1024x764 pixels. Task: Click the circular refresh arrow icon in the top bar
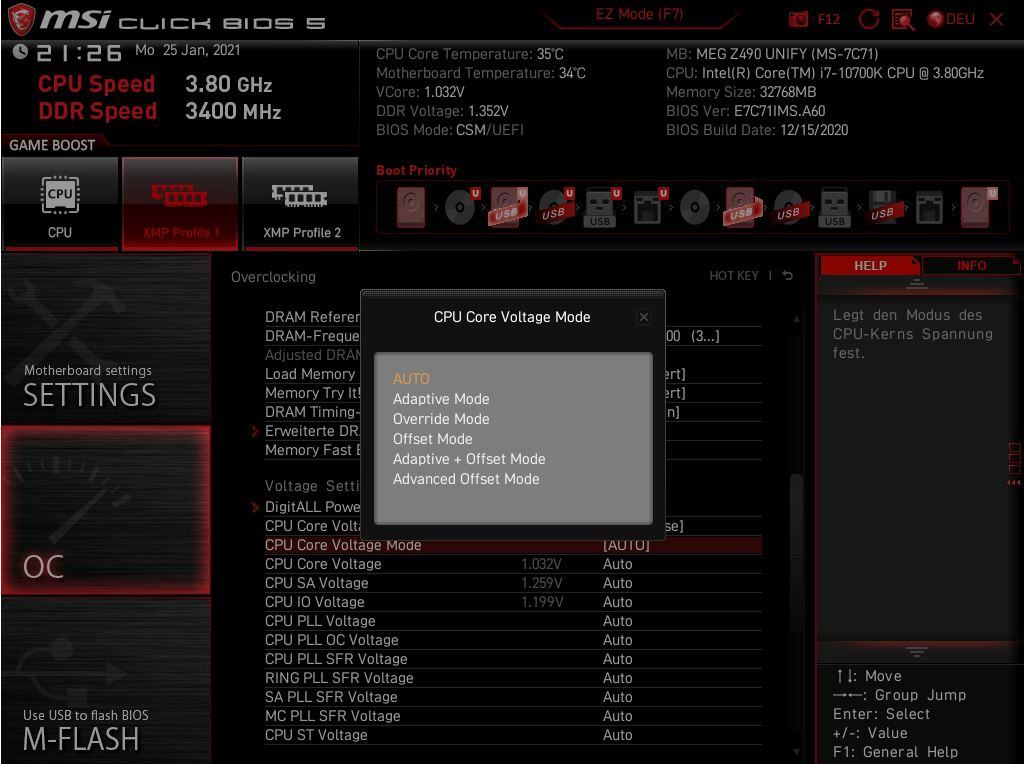click(869, 20)
